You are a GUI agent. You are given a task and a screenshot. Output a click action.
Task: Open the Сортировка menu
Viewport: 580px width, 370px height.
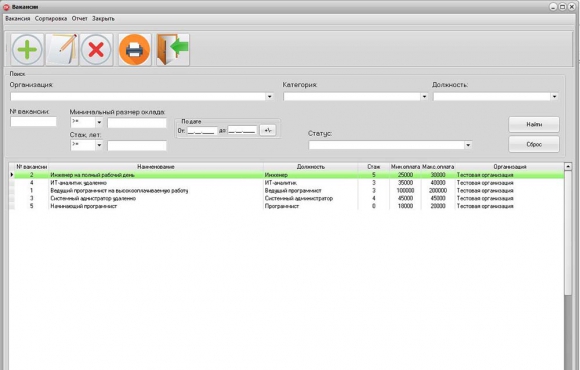tap(51, 18)
